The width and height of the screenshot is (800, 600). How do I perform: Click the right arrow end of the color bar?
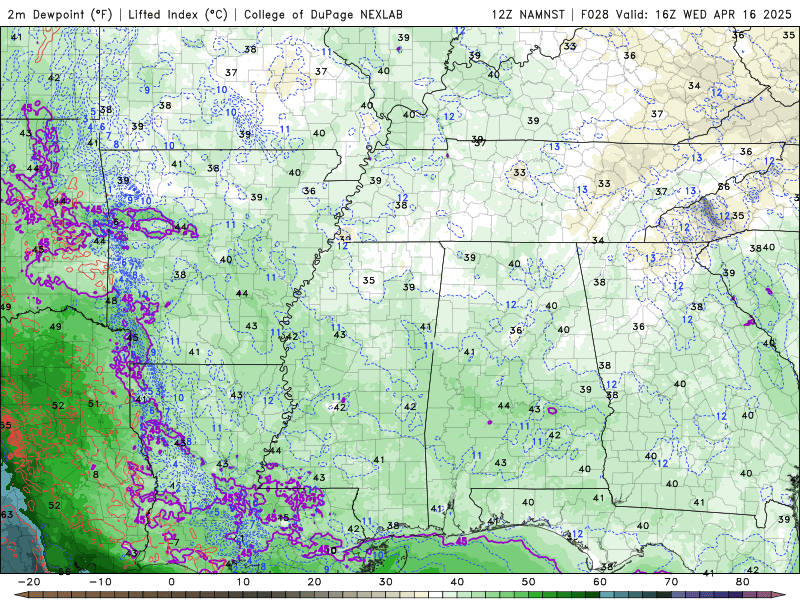click(779, 594)
